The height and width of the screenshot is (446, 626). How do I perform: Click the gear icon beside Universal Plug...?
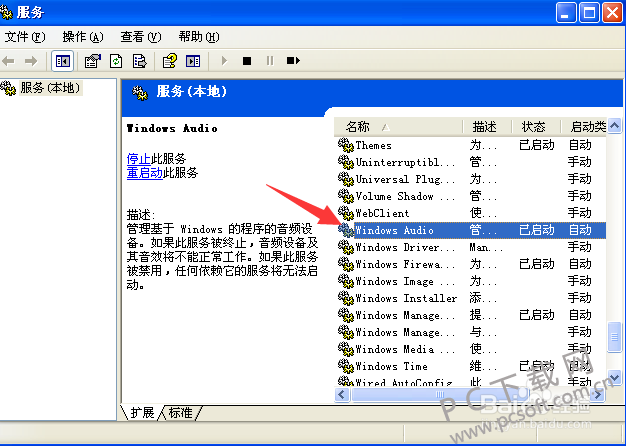pyautogui.click(x=346, y=179)
